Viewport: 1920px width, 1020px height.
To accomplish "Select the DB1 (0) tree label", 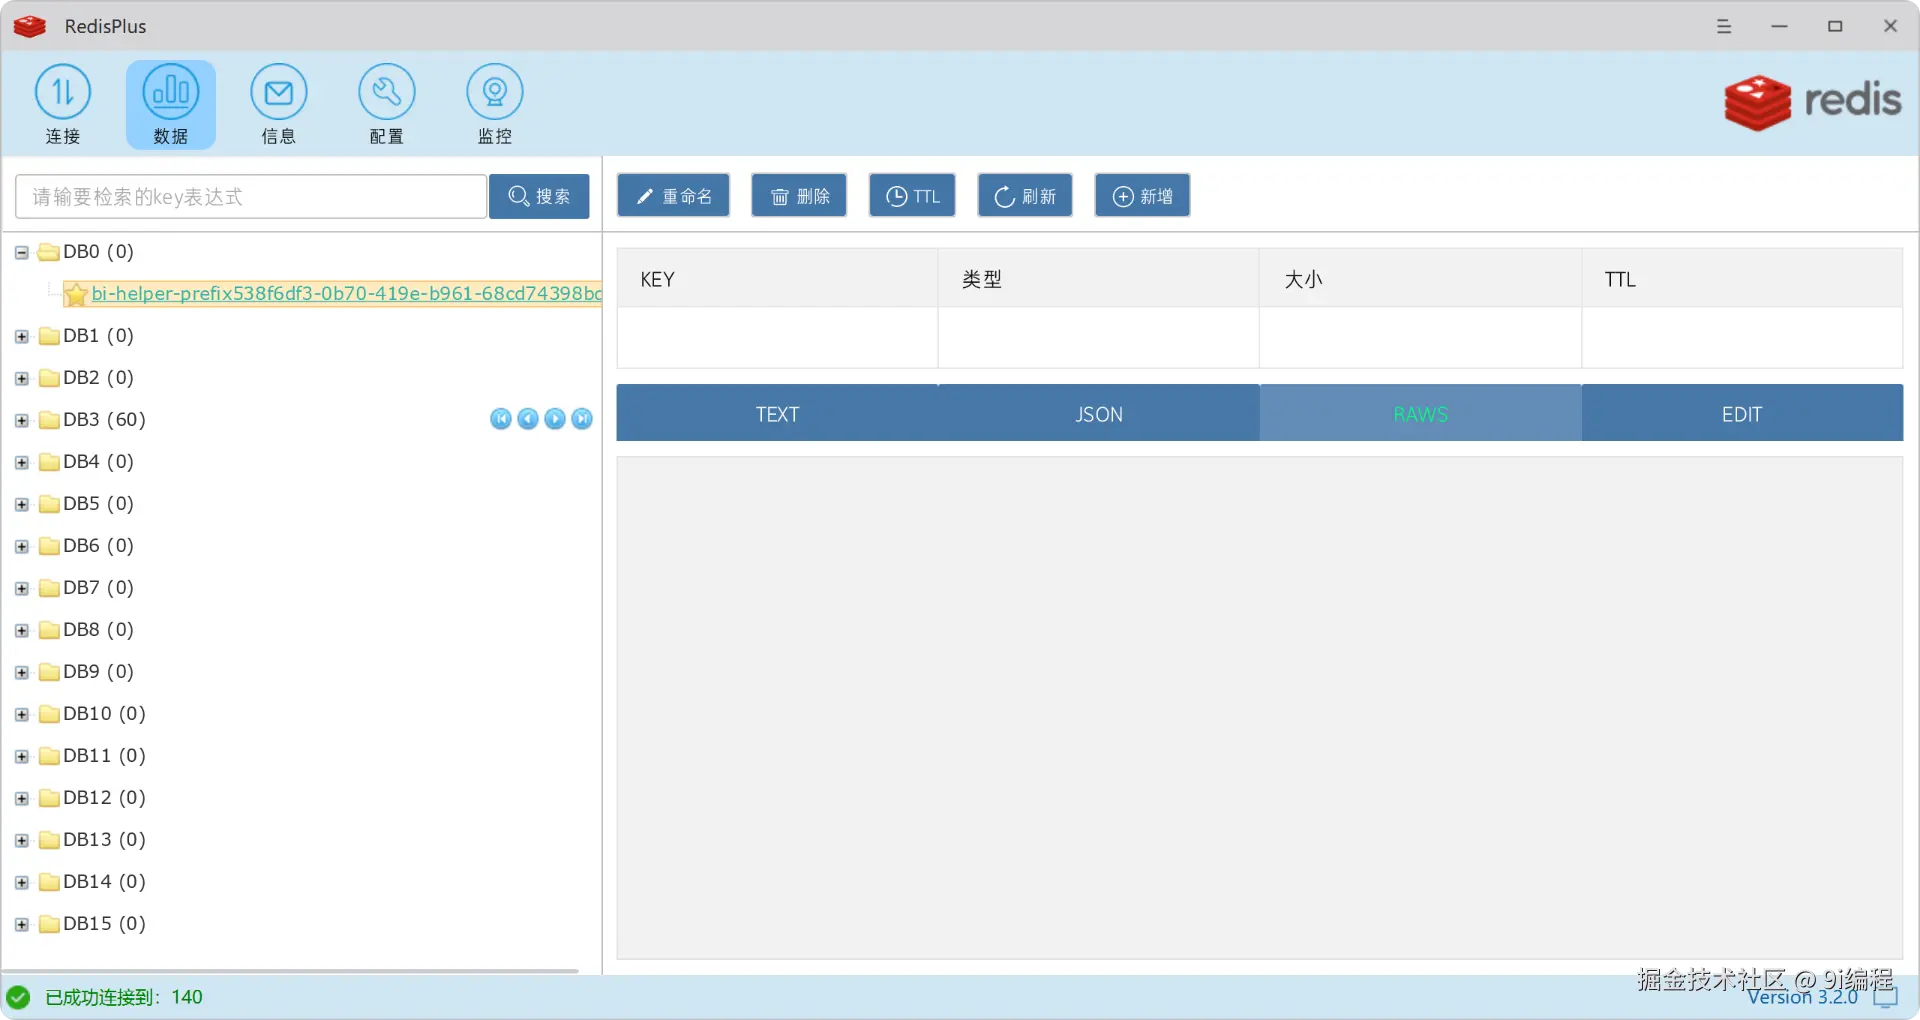I will [98, 336].
